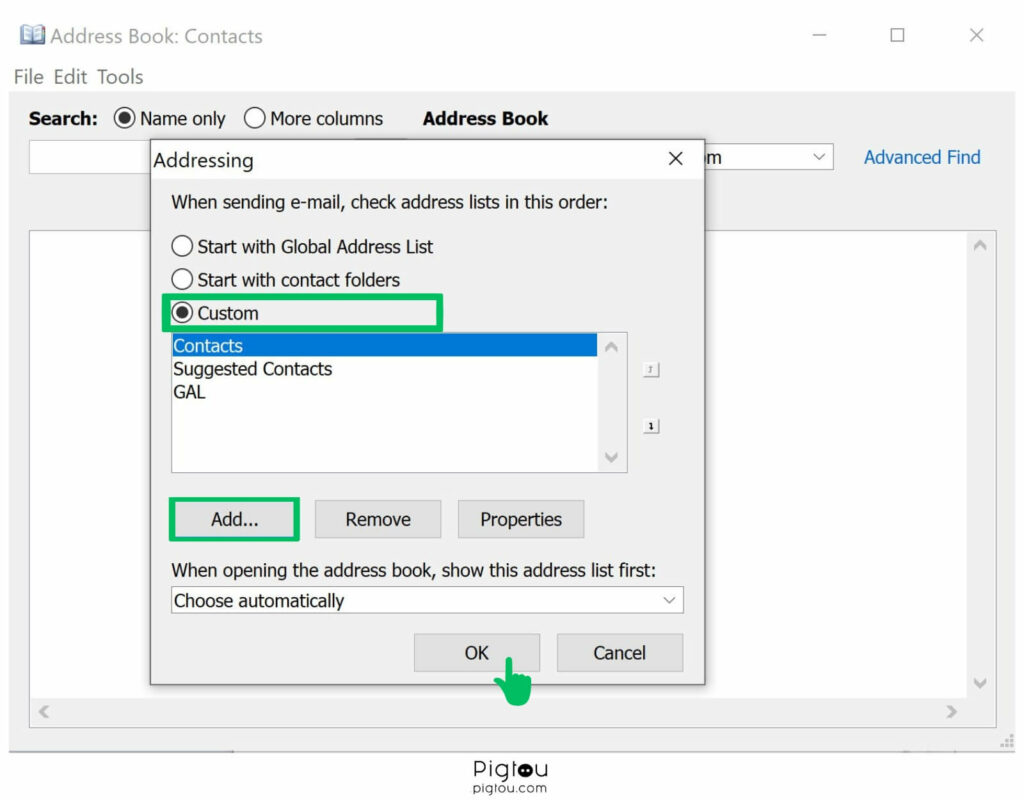
Task: Select the Custom radio option
Action: point(215,313)
